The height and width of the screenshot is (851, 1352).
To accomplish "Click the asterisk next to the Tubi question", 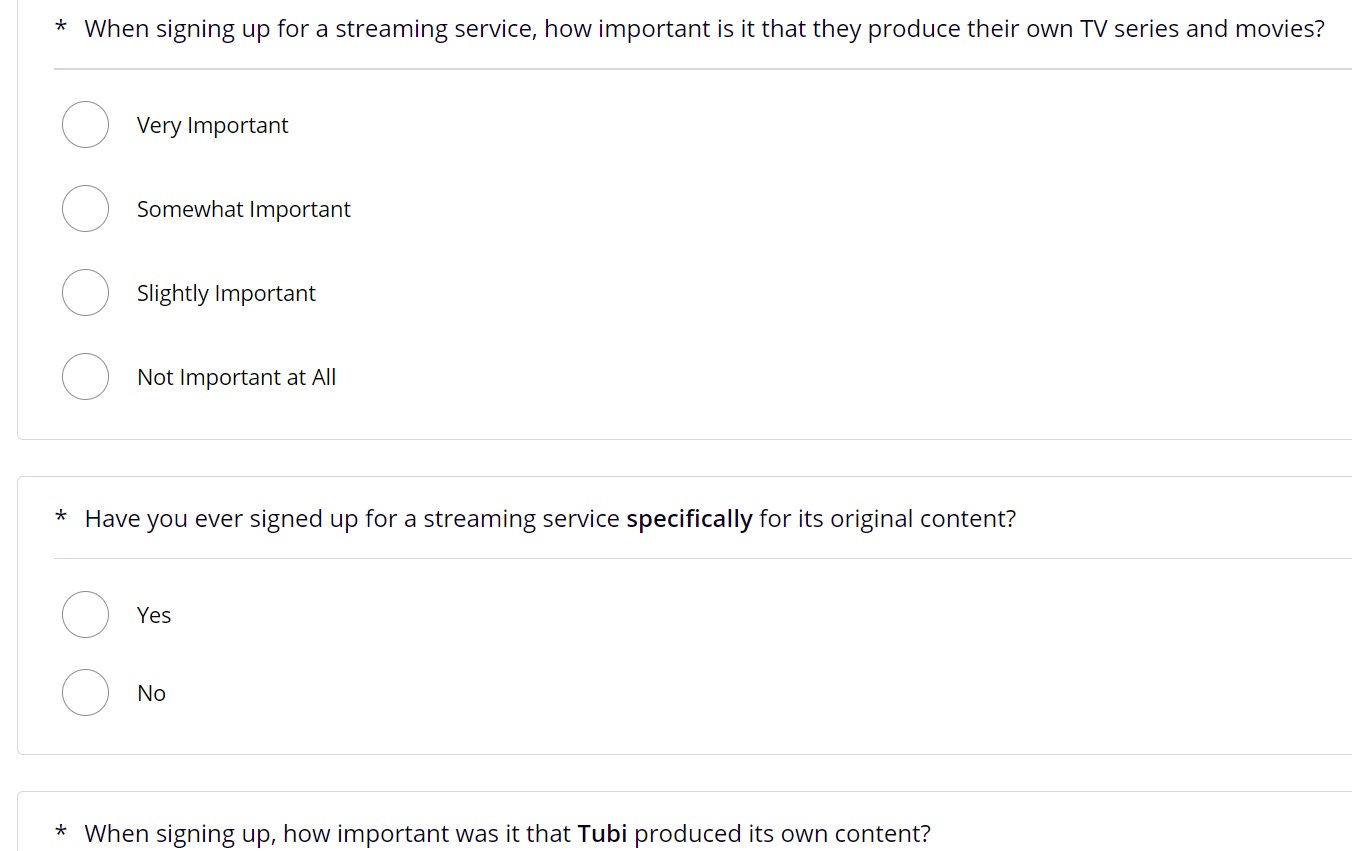I will click(61, 832).
